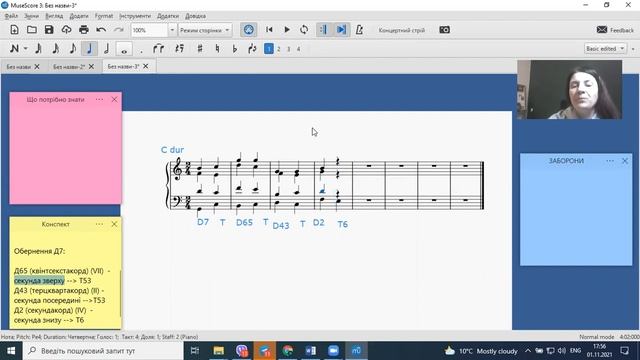The height and width of the screenshot is (360, 640).
Task: Close the Без назви-2 tab
Action: [x=91, y=66]
